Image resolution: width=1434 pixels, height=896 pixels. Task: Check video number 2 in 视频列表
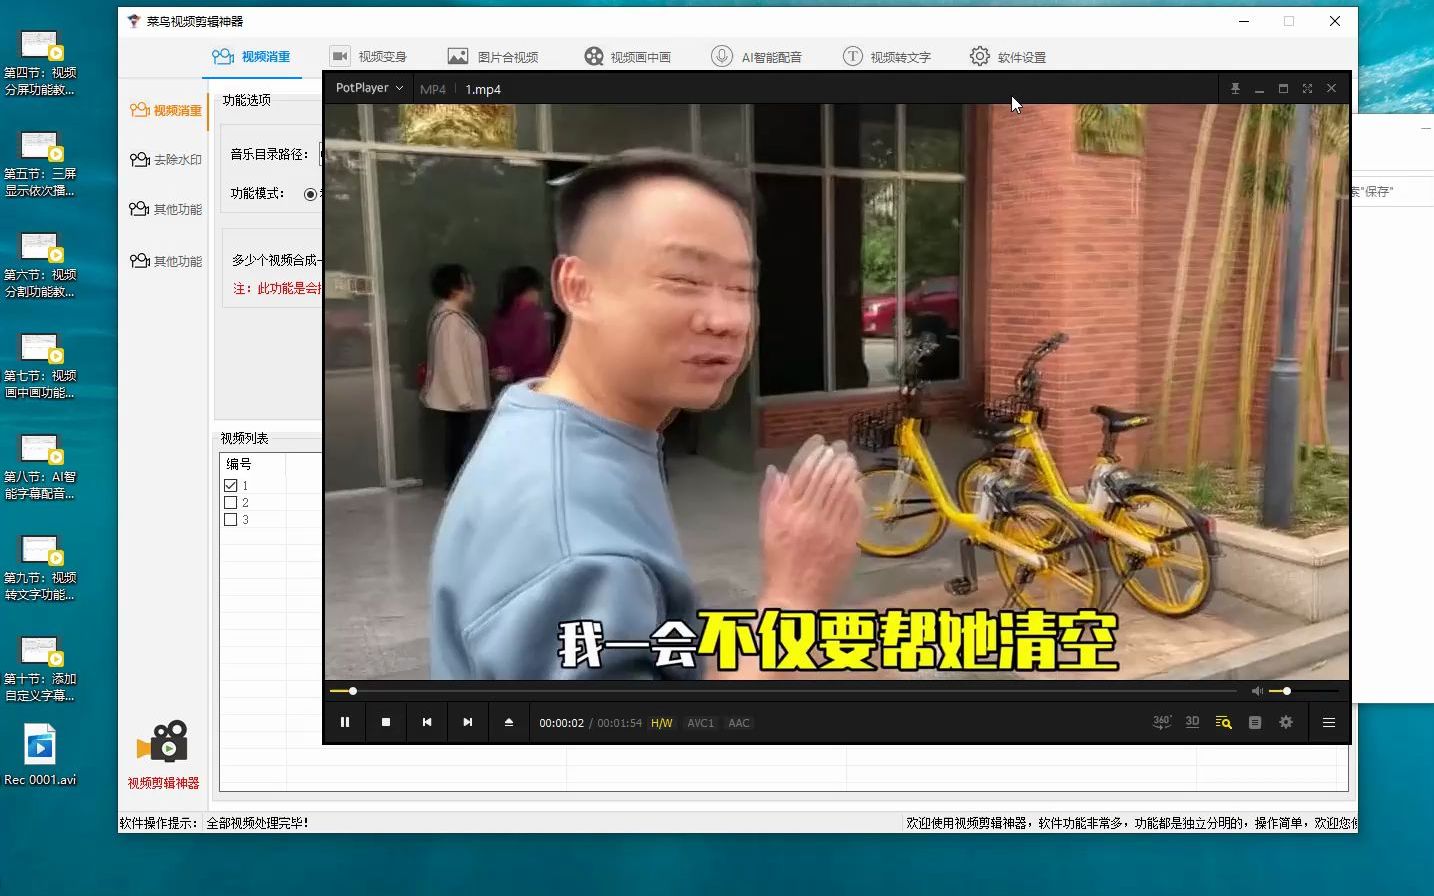tap(229, 502)
